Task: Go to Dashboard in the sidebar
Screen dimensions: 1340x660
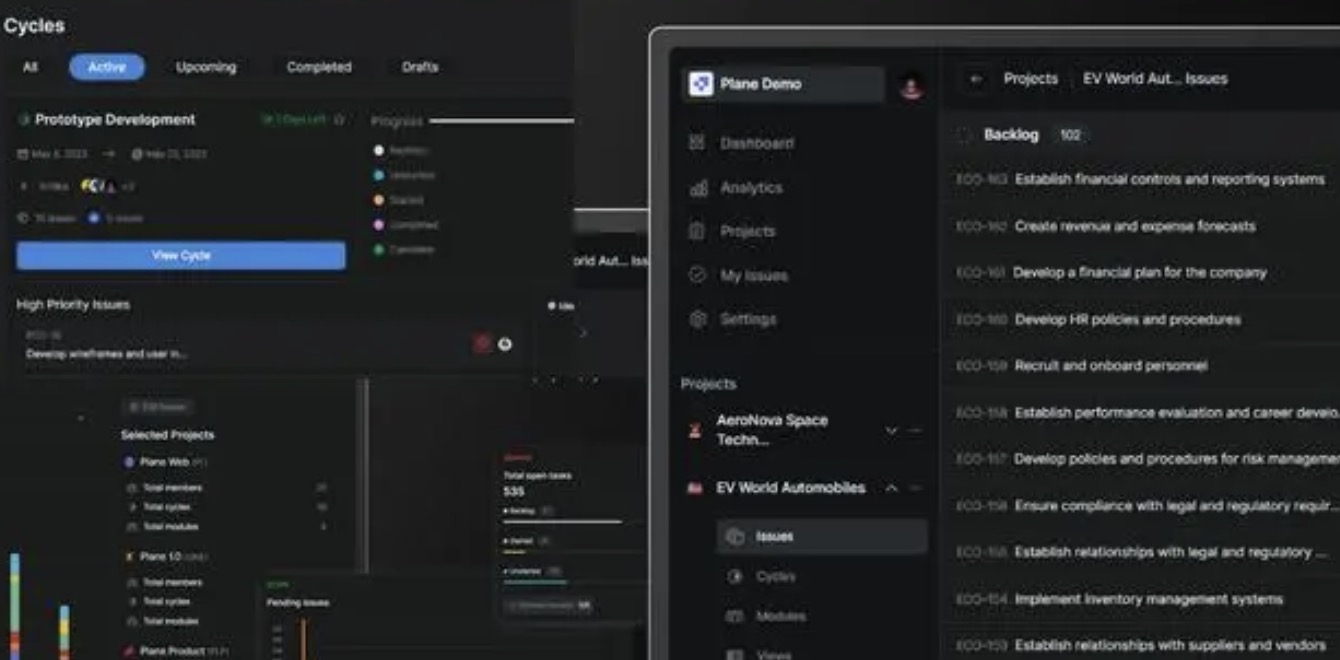Action: click(x=757, y=143)
